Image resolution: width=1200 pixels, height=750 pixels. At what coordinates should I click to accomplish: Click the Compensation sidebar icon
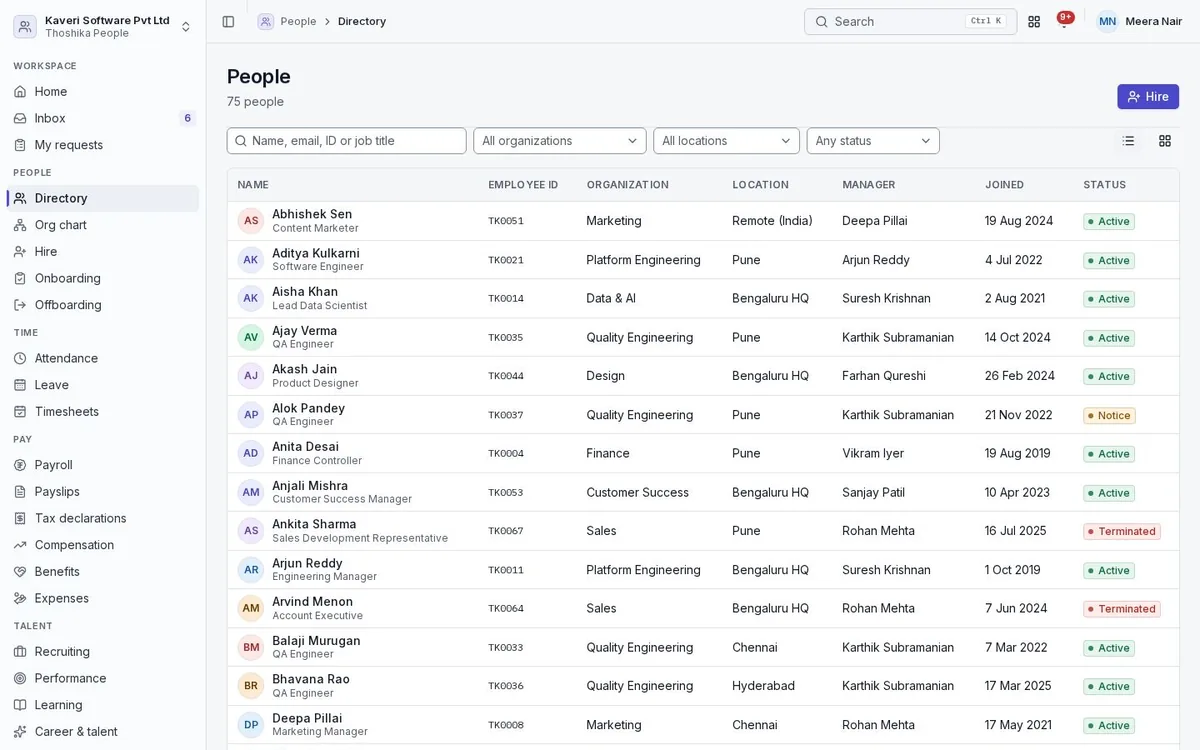click(x=20, y=545)
